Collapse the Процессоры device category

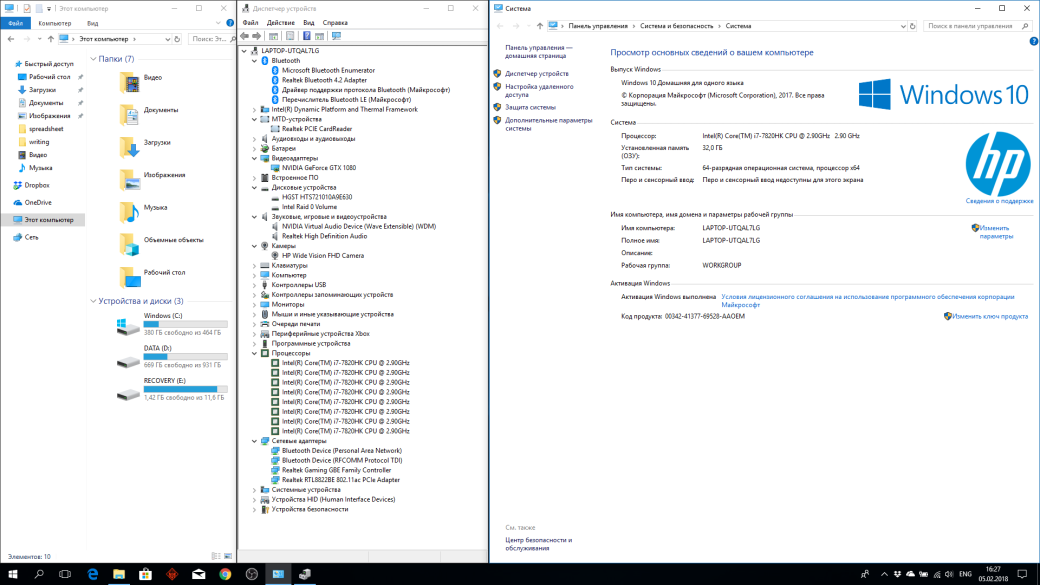pos(254,354)
